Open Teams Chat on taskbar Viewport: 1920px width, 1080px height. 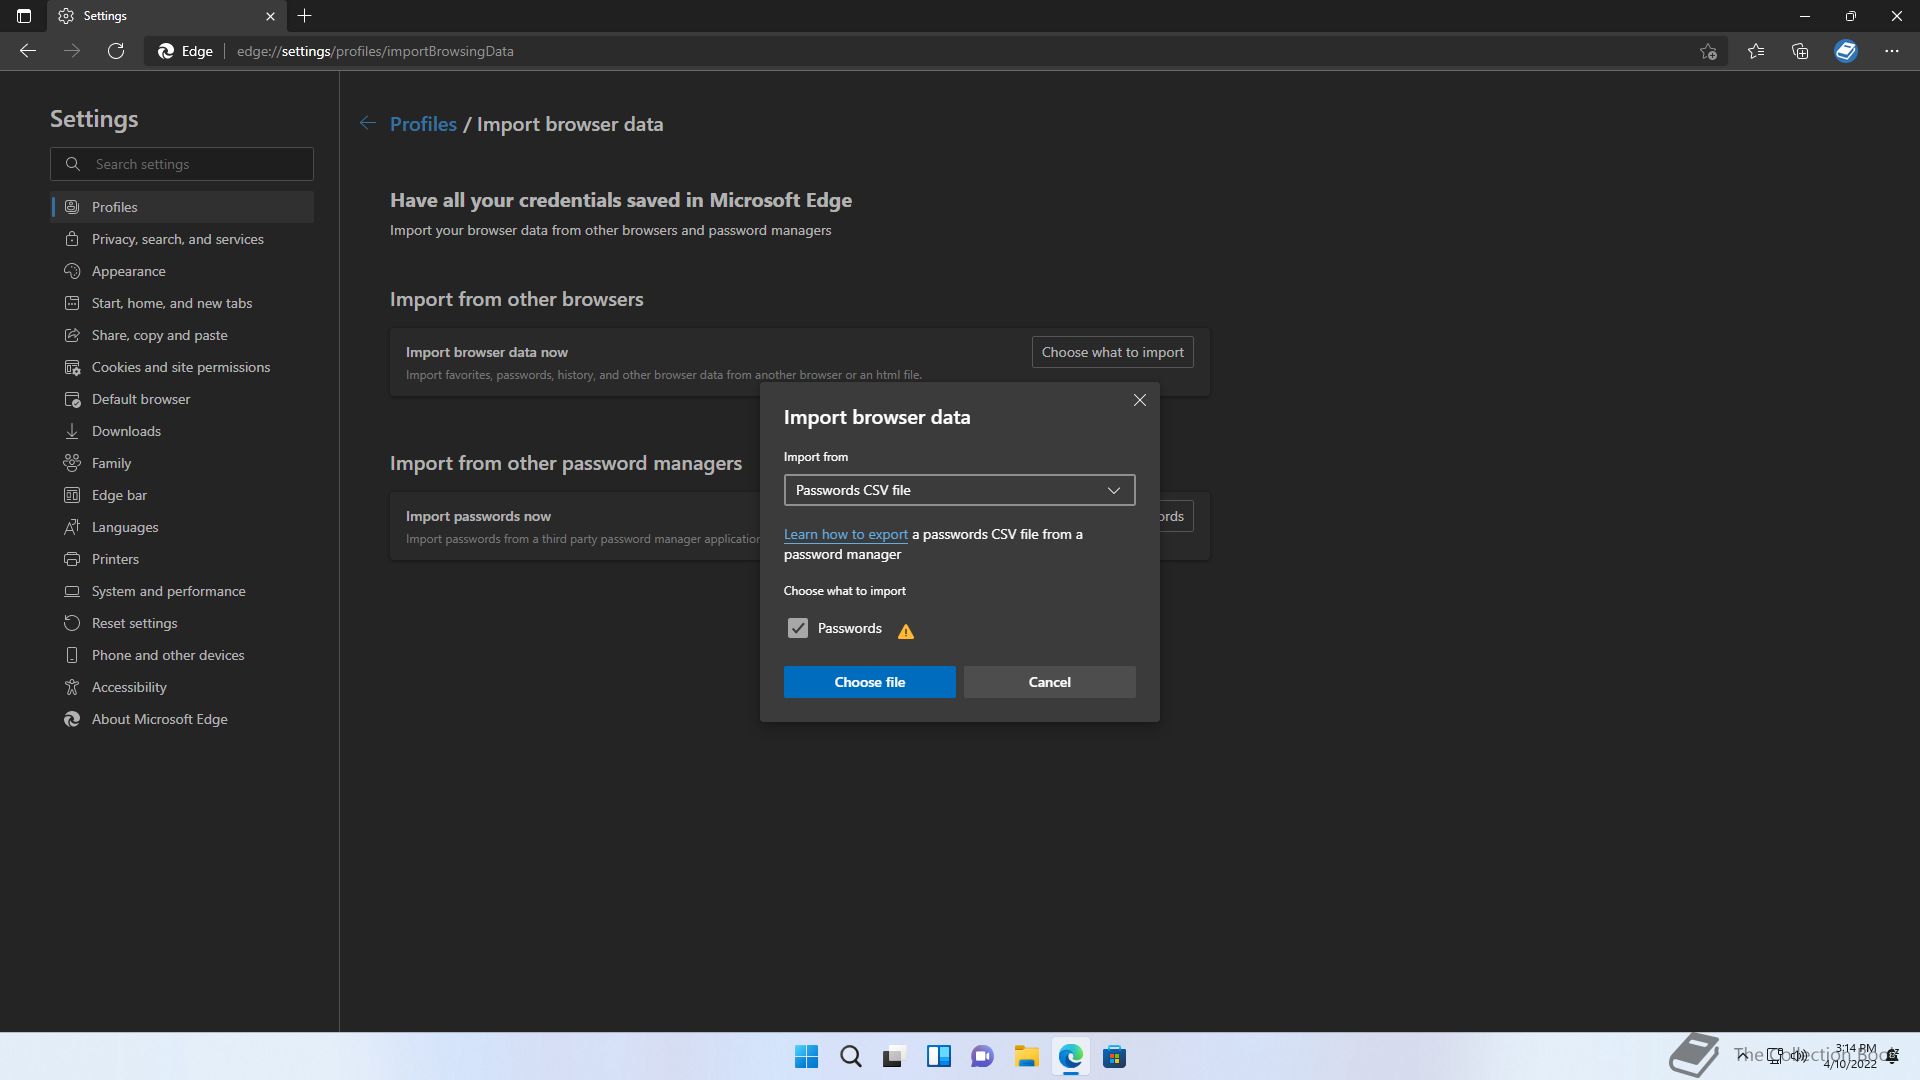[982, 1056]
